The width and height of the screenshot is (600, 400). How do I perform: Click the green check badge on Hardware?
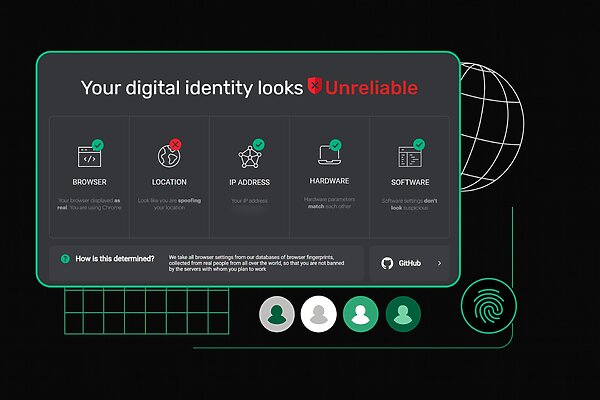point(337,145)
